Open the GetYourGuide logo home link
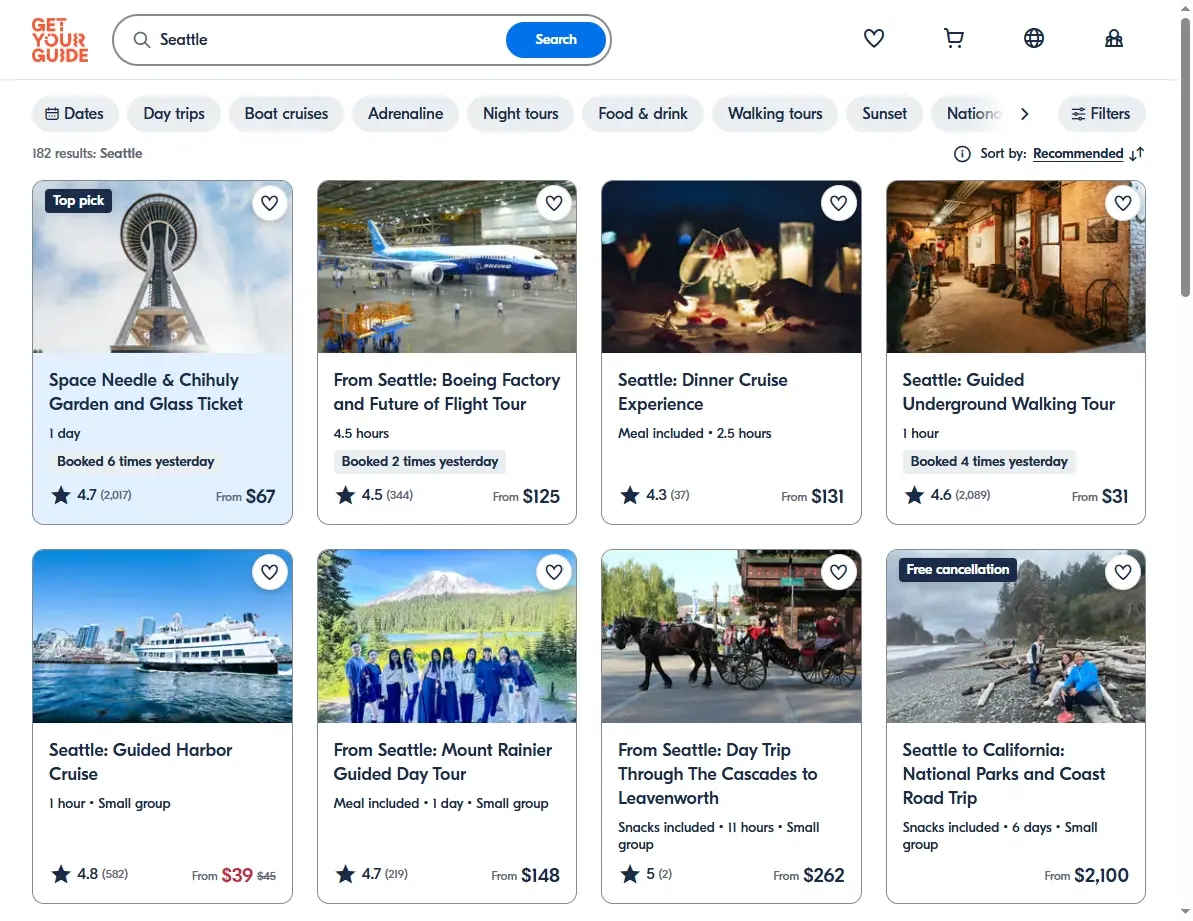This screenshot has width=1193, height=921. 59,40
